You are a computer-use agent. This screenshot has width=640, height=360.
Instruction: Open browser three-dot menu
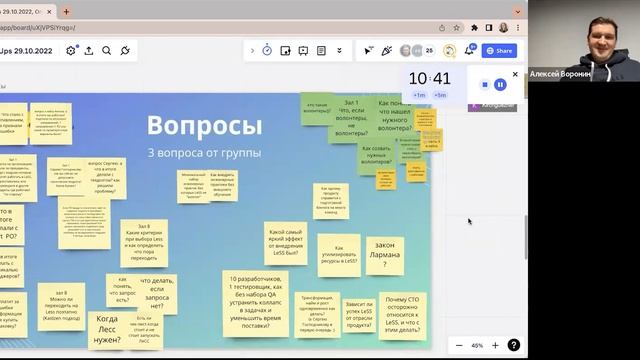pyautogui.click(x=518, y=28)
